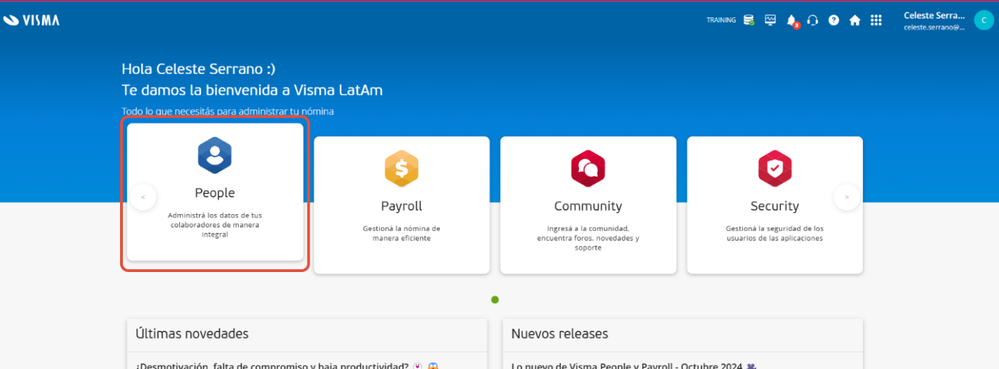Click the previous carousel arrow
This screenshot has width=999, height=369.
pos(143,198)
